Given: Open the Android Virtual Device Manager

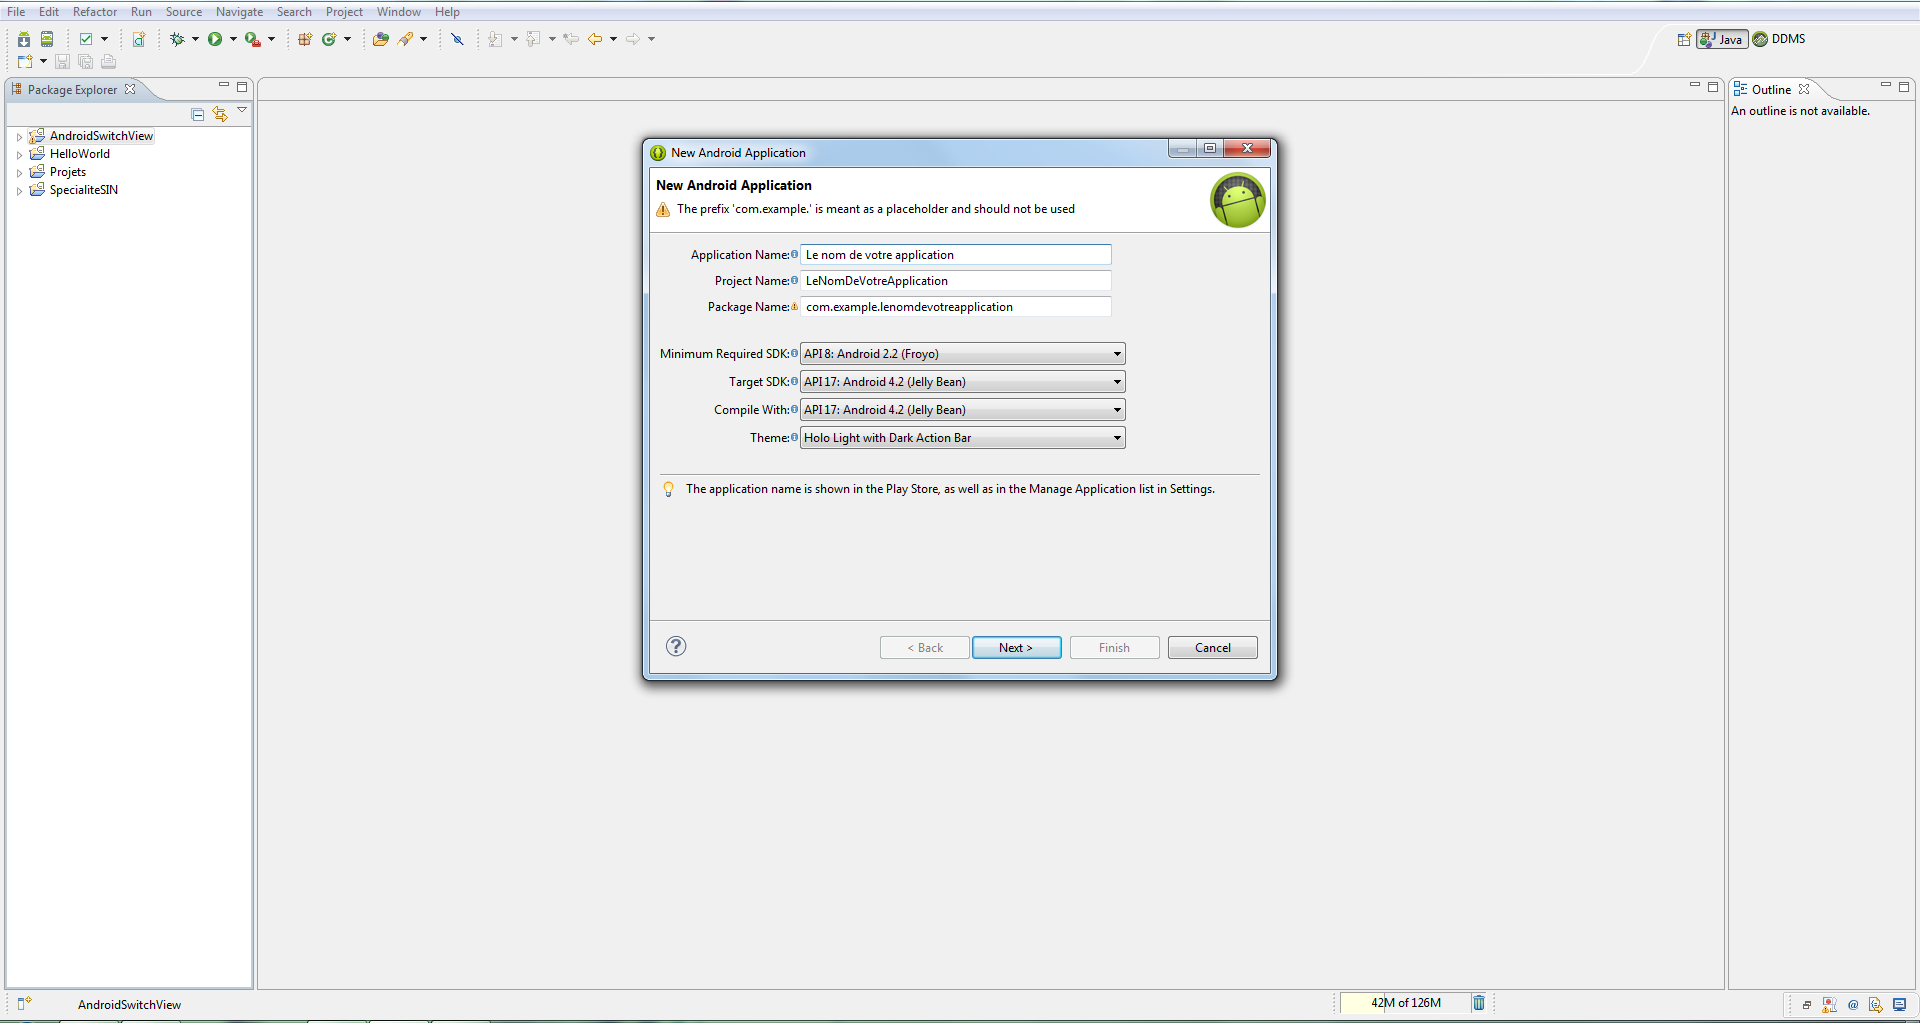Looking at the screenshot, I should (47, 39).
